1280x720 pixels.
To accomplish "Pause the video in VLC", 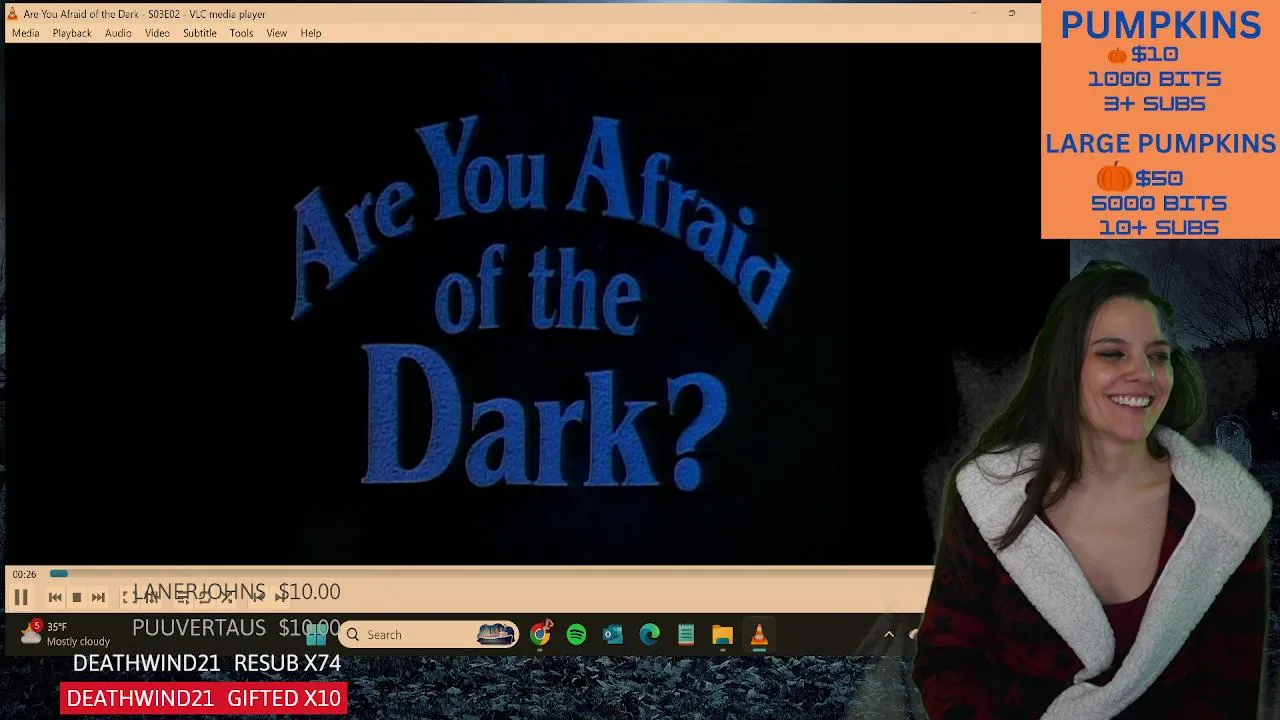I will click(20, 597).
